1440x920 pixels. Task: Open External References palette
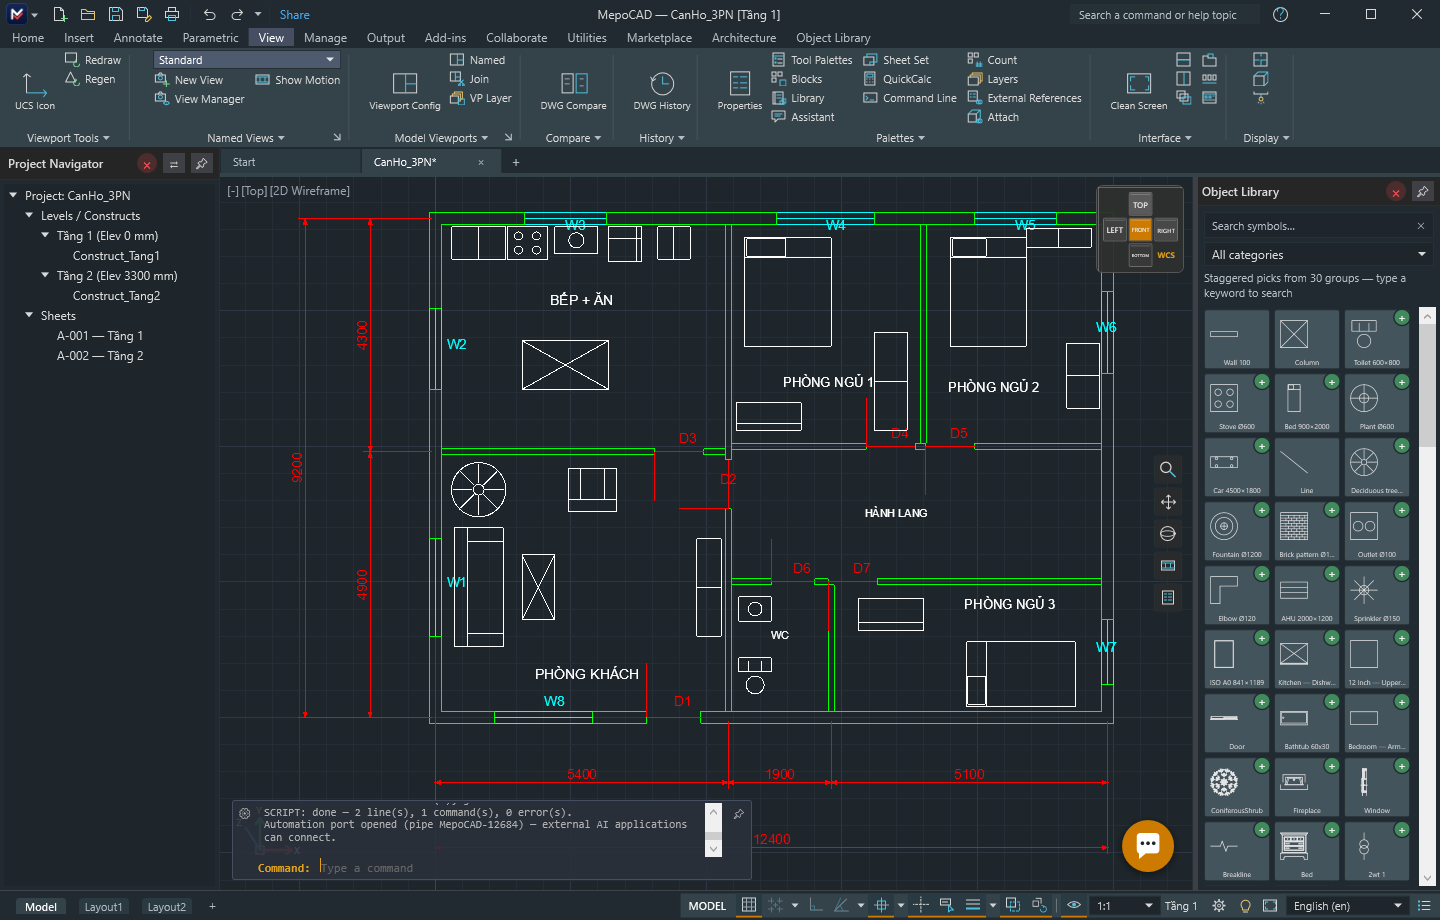point(1025,98)
